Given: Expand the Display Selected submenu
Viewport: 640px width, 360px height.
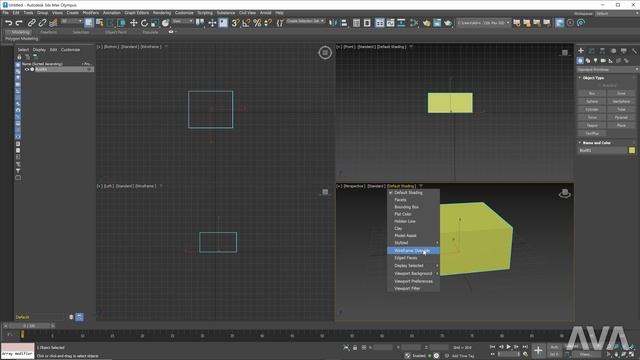Looking at the screenshot, I should pos(413,266).
